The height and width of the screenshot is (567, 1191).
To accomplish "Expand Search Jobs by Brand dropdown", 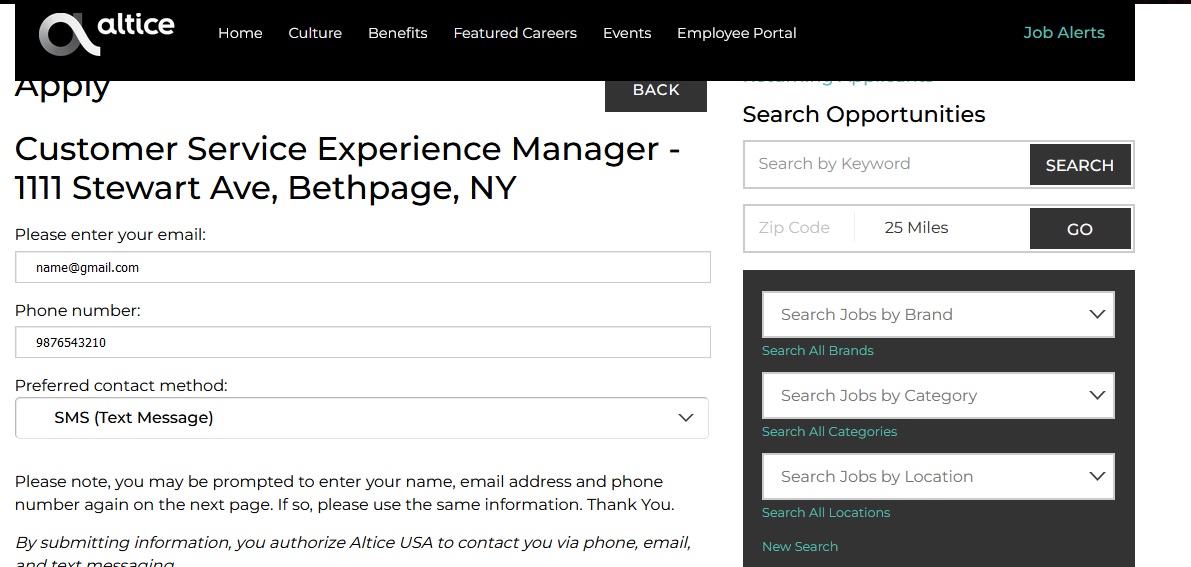I will (x=938, y=315).
